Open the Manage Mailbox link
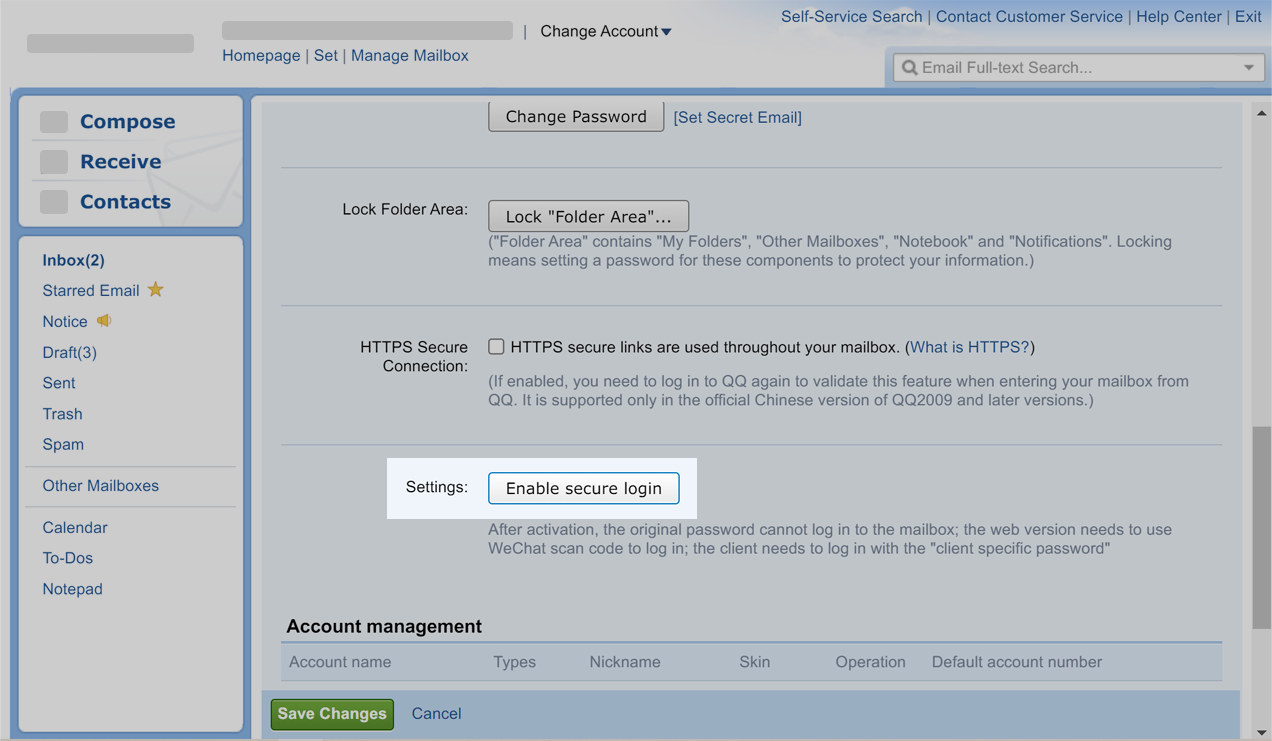 pyautogui.click(x=409, y=56)
